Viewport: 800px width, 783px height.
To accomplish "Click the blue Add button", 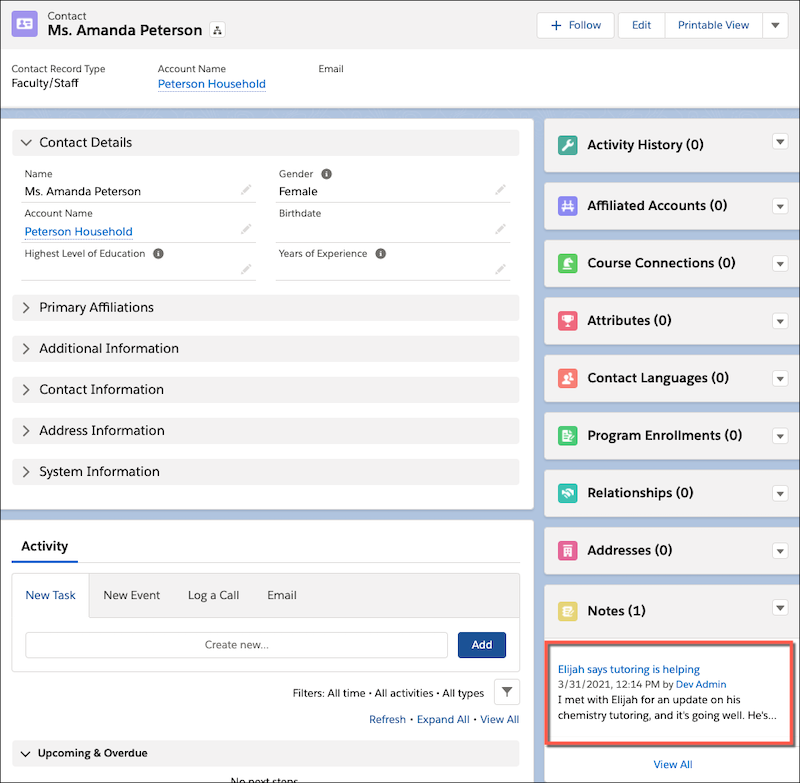I will [481, 645].
